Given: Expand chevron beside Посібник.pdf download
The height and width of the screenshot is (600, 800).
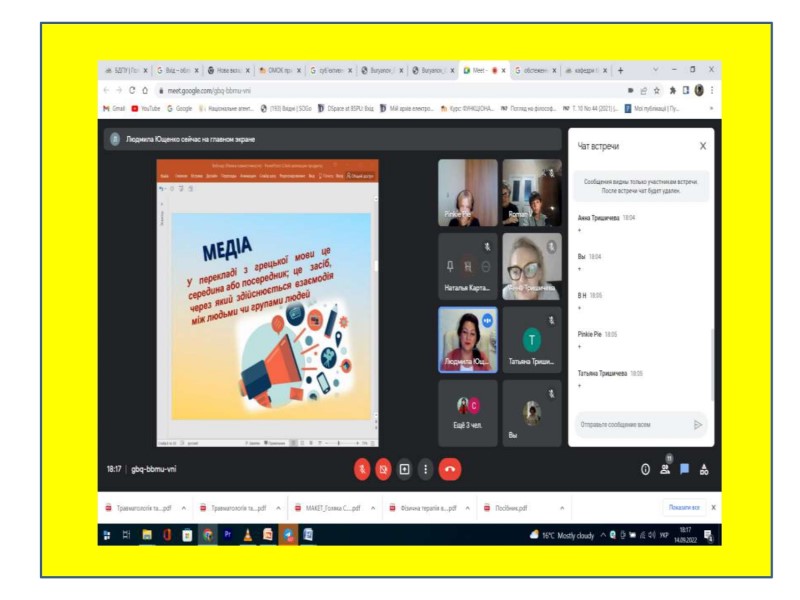Looking at the screenshot, I should (562, 508).
